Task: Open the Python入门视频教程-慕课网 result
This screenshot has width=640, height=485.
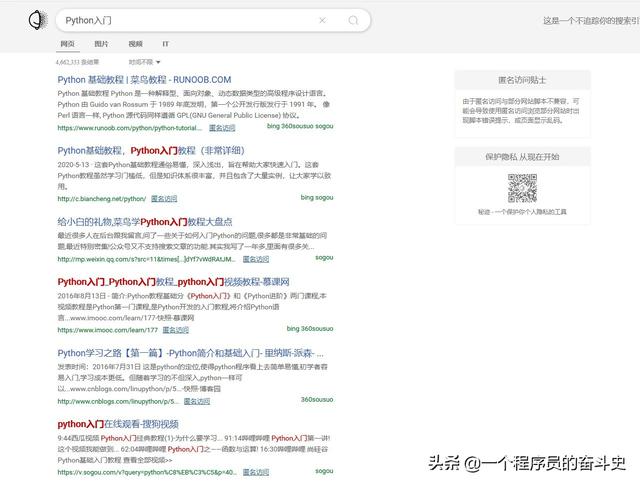Action: (173, 282)
